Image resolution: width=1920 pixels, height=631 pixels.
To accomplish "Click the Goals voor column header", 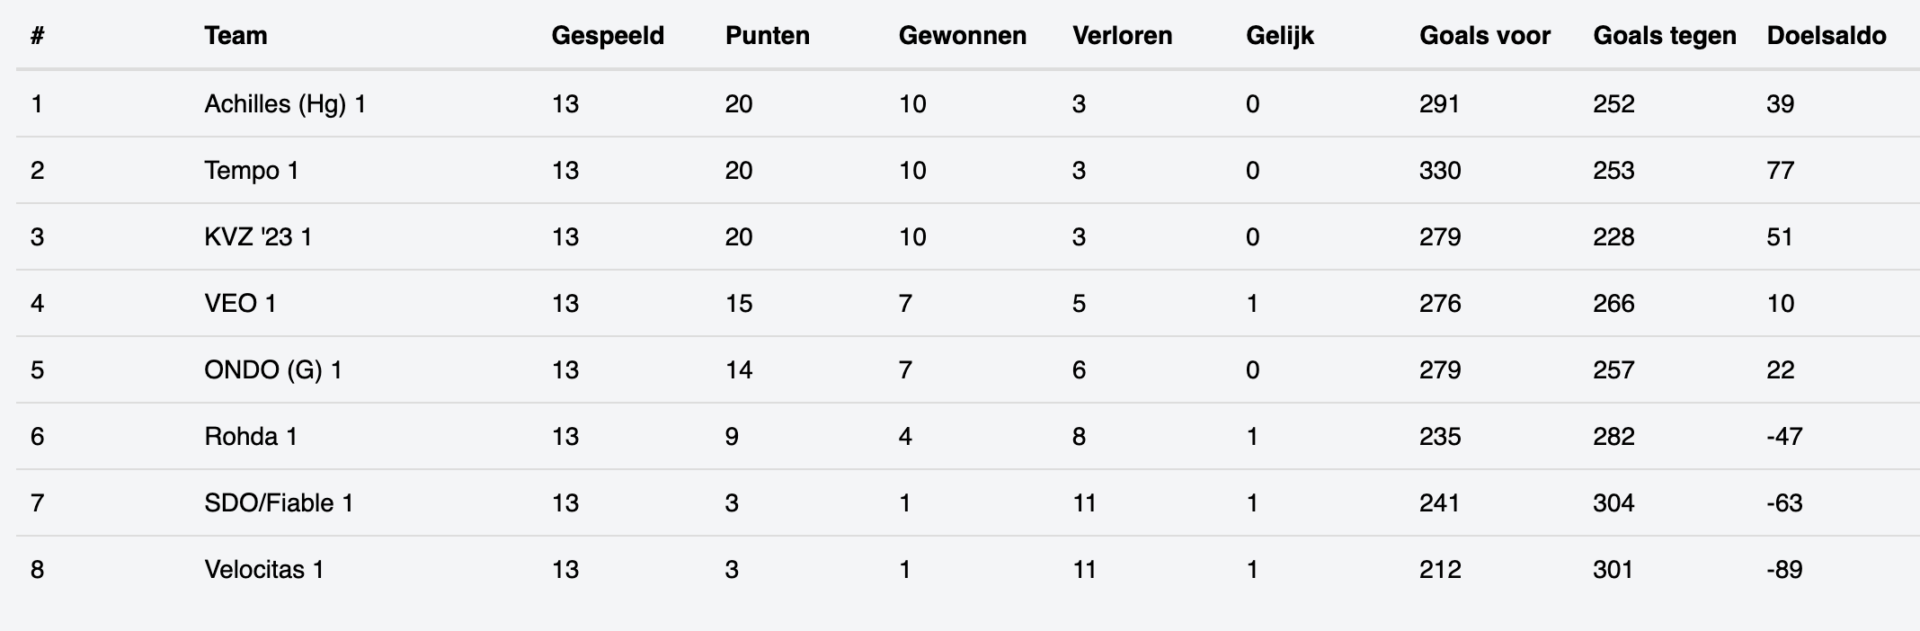I will (x=1484, y=36).
